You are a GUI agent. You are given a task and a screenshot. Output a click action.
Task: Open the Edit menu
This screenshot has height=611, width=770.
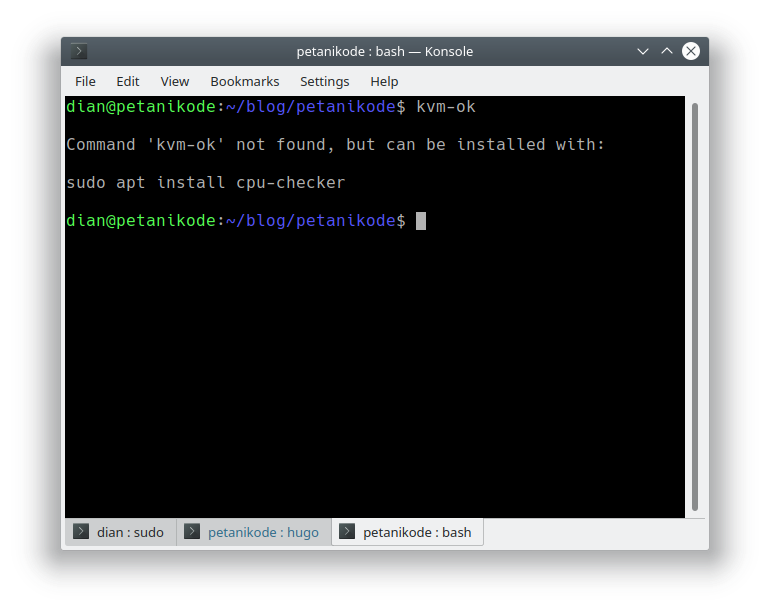coord(127,81)
